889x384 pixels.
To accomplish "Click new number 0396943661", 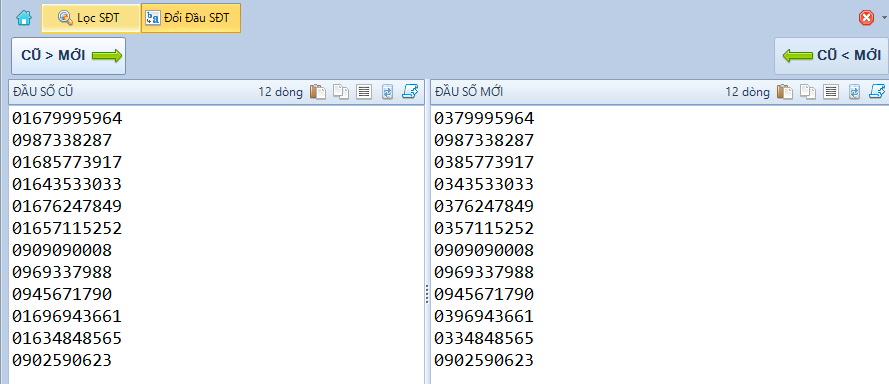I will pos(484,317).
